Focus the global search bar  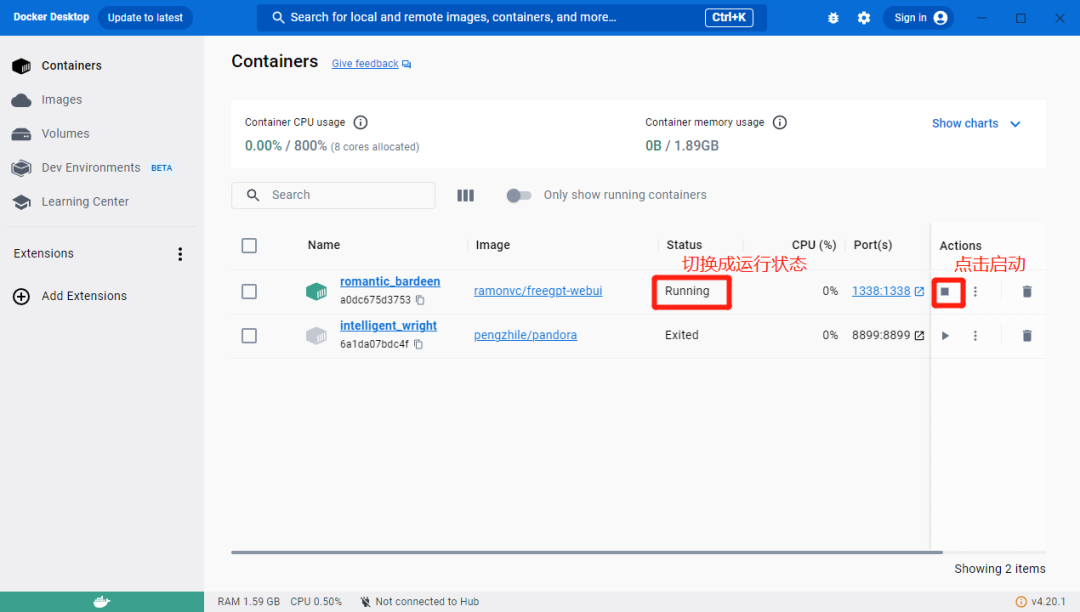click(x=512, y=18)
